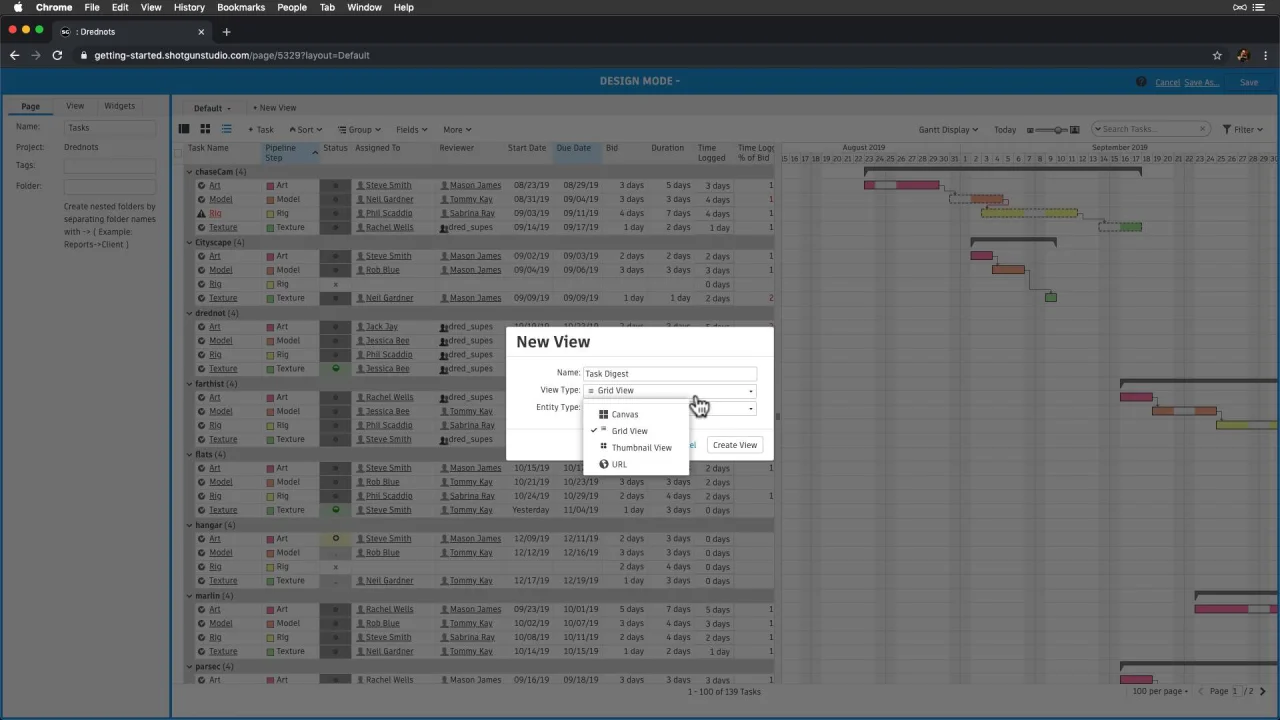Viewport: 1280px width, 720px height.
Task: Open the History menu in the menu bar
Action: pos(189,7)
